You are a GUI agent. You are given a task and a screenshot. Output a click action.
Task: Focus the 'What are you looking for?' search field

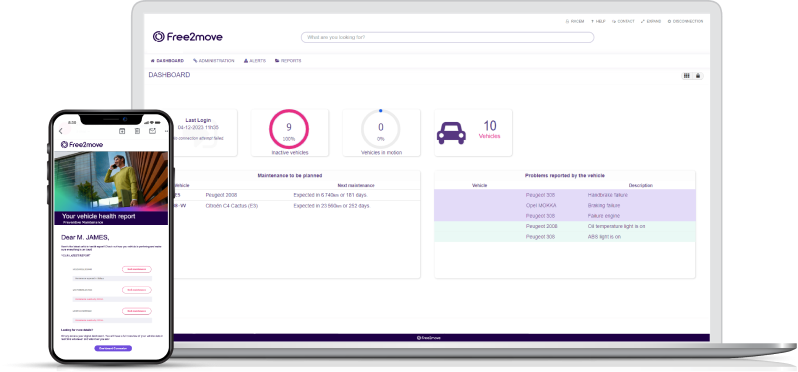(447, 37)
